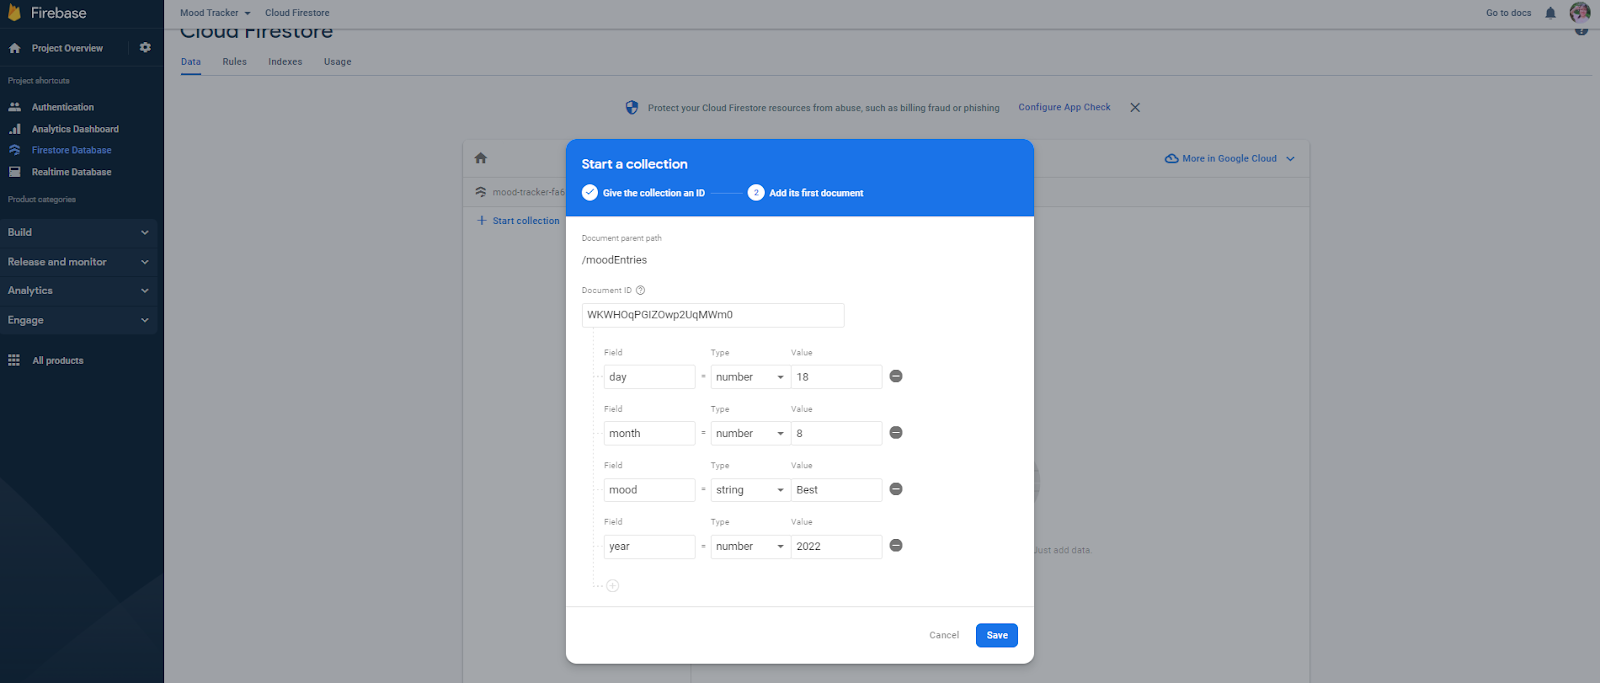Viewport: 1600px width, 683px height.
Task: Dismiss the App Check banner
Action: [1135, 108]
